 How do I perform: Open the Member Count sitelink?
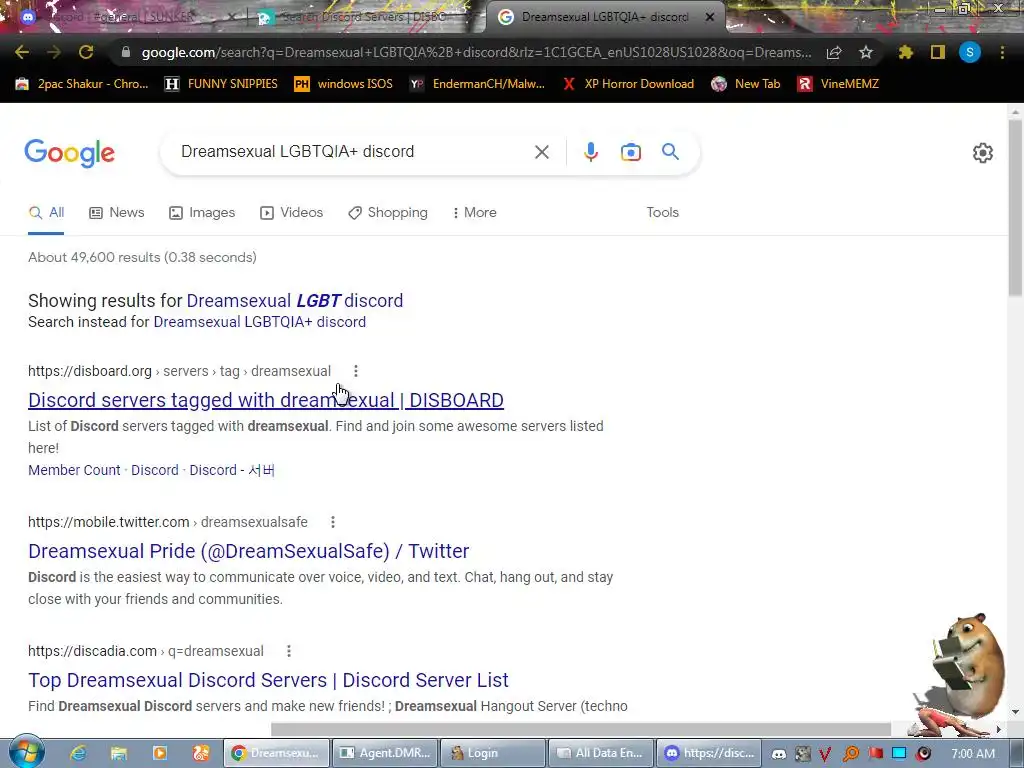(x=74, y=470)
